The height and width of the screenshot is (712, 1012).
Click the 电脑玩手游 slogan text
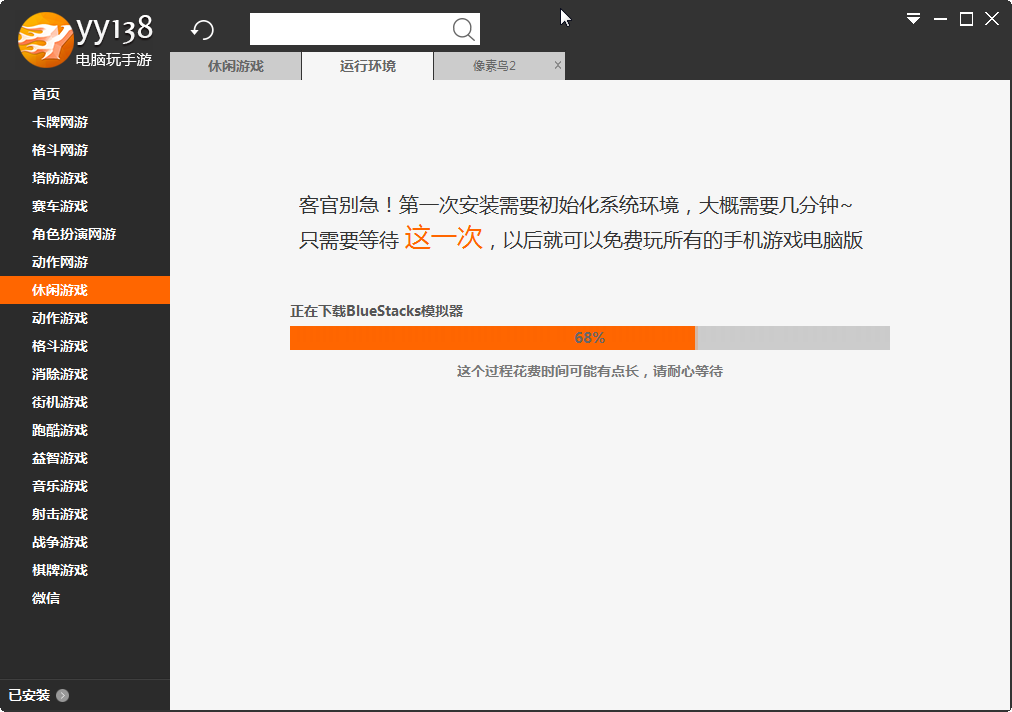[114, 59]
